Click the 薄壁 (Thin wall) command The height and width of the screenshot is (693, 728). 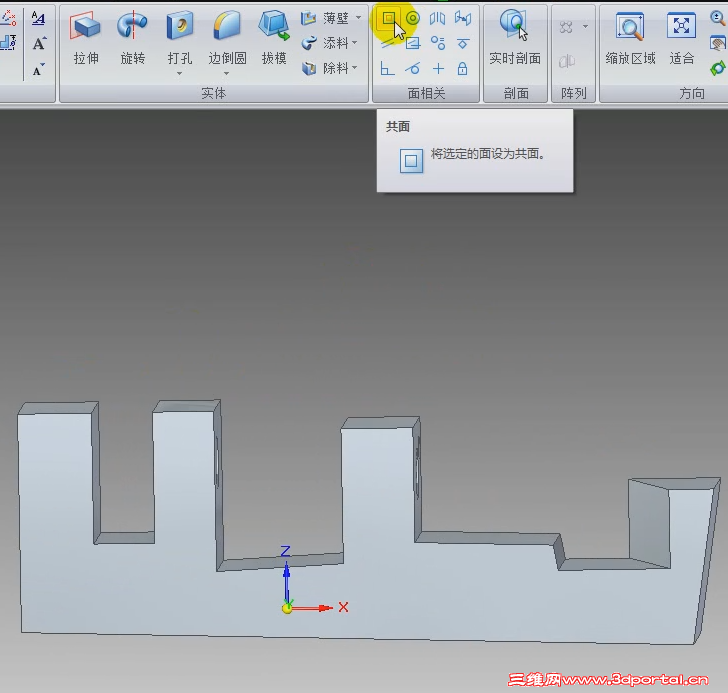coord(325,18)
